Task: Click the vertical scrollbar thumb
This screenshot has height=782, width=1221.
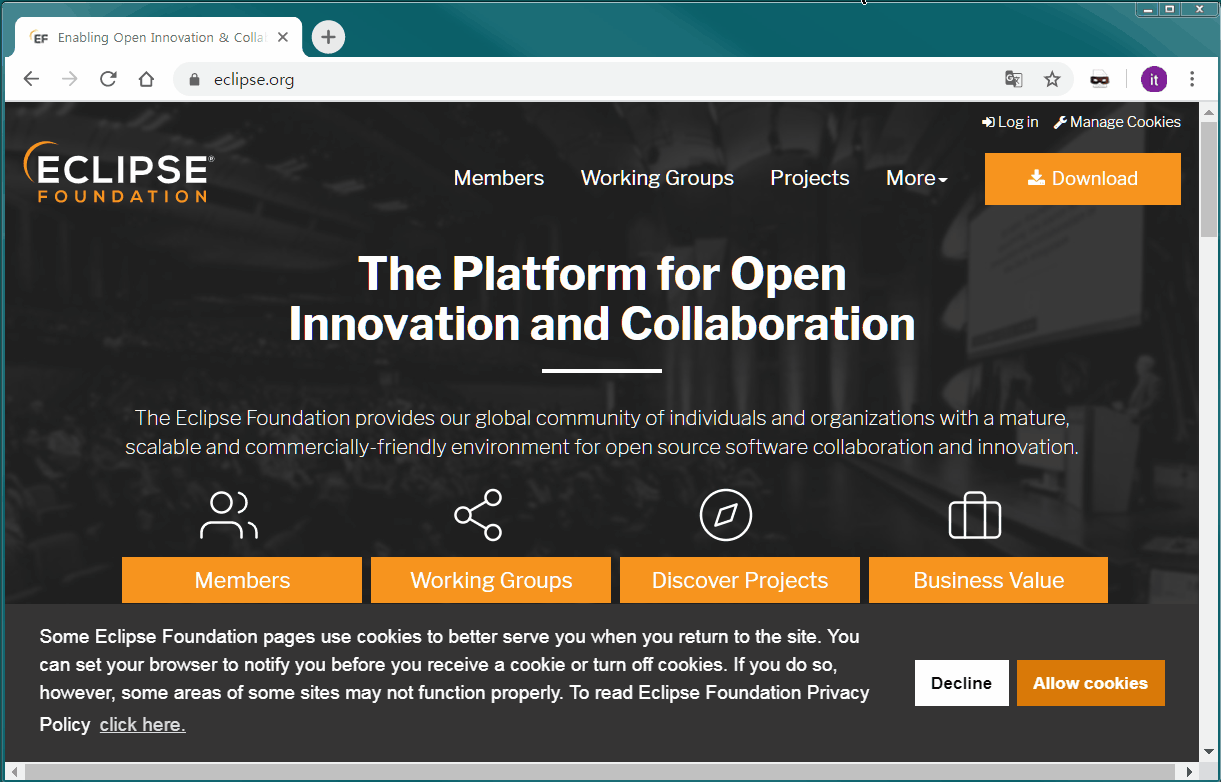Action: click(1208, 180)
